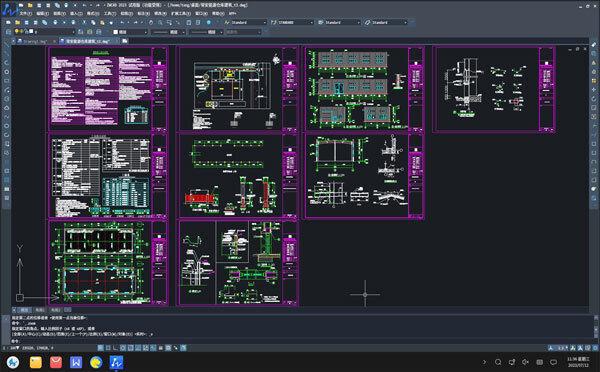The height and width of the screenshot is (372, 600).
Task: Toggle Object Snap in status bar
Action: point(130,348)
